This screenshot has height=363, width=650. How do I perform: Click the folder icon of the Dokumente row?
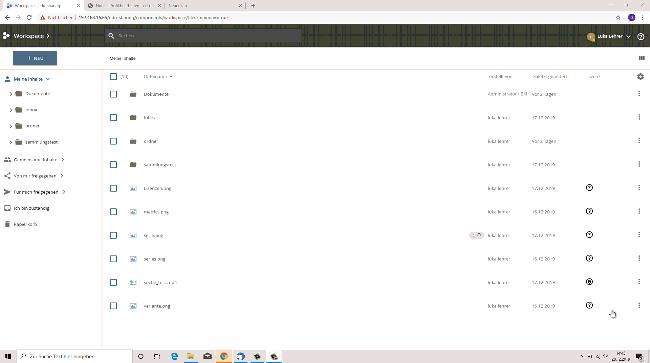tap(133, 94)
